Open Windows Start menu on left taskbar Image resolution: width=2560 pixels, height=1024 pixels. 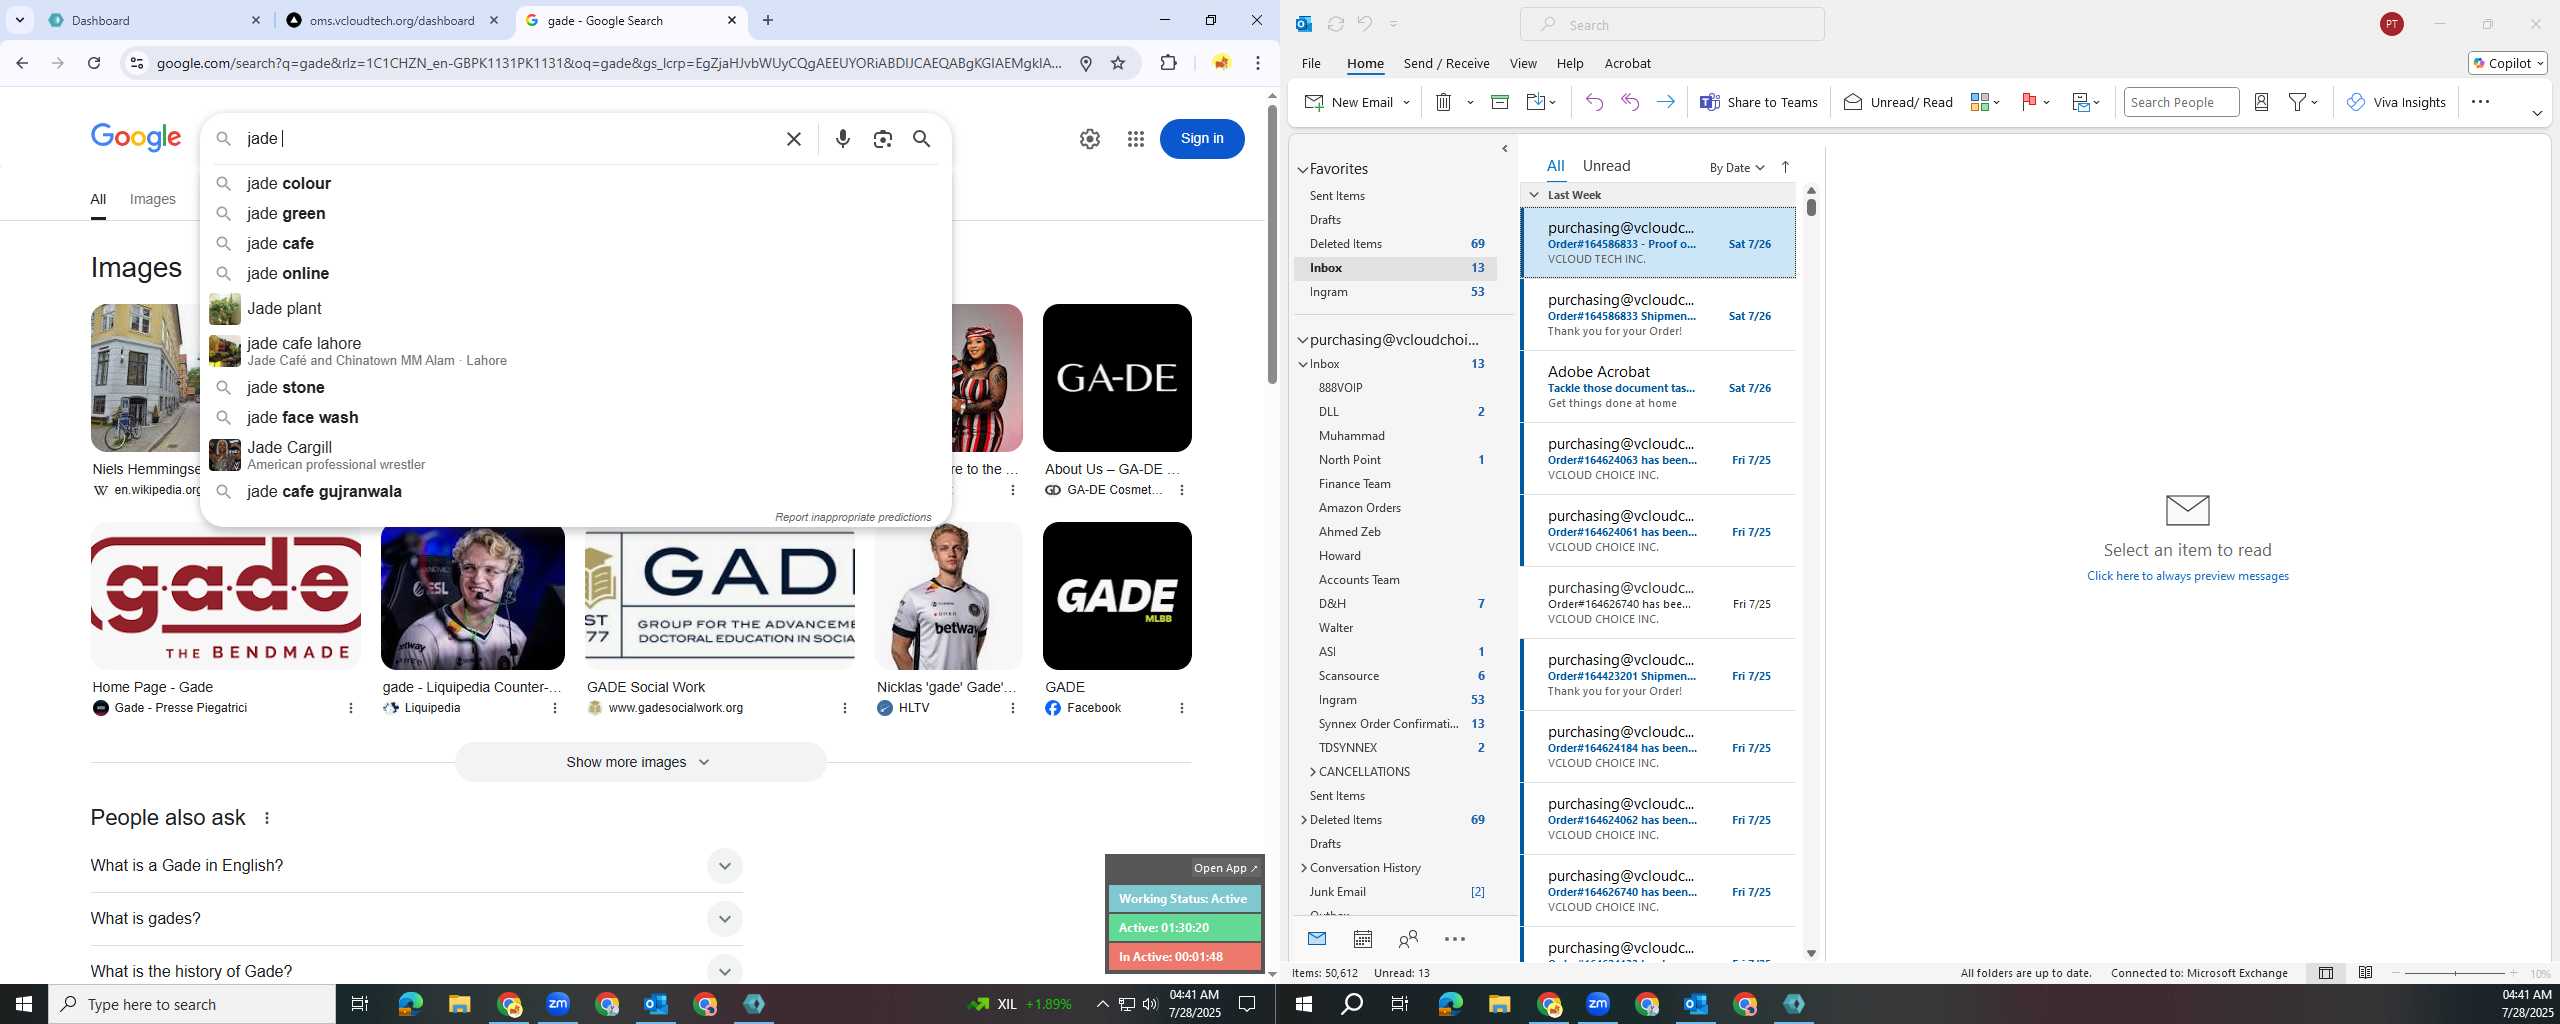(24, 1004)
